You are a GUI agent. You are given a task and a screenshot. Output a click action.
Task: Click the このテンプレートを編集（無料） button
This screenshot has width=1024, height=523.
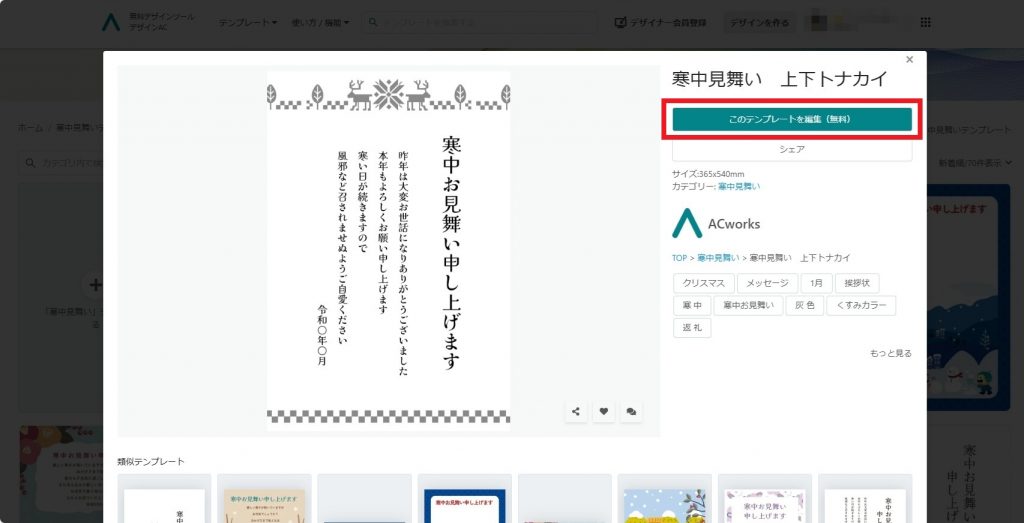coord(792,119)
